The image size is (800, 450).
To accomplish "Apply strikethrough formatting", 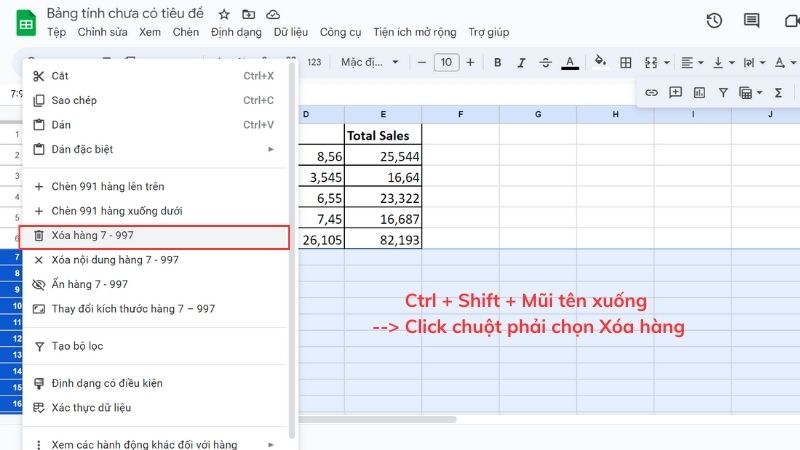I will coord(545,62).
